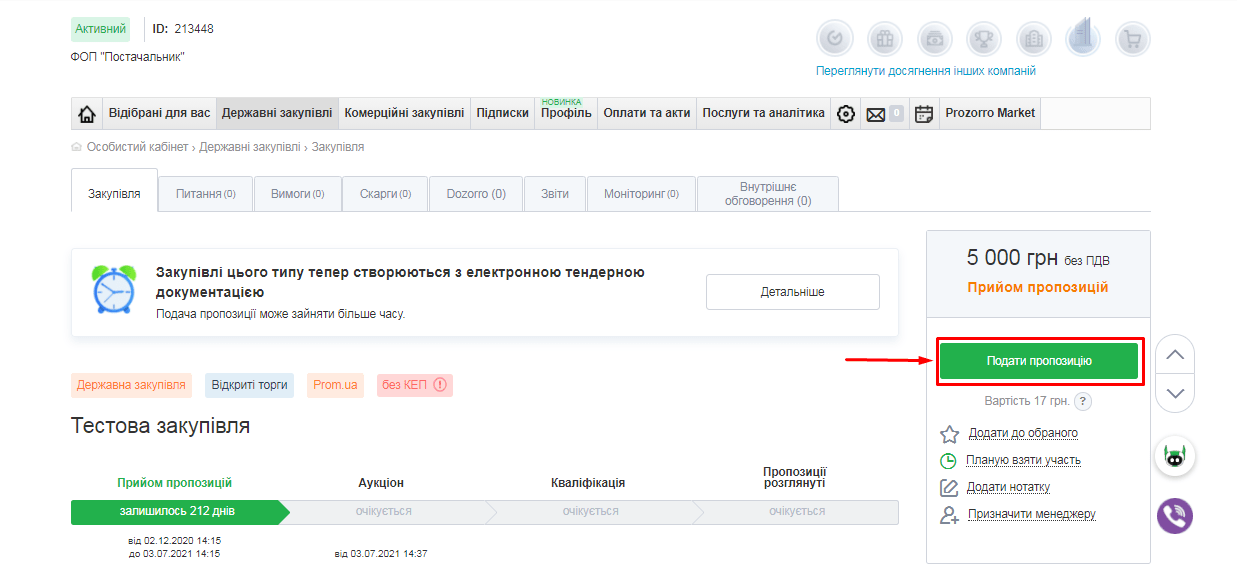Click the trophy achievement badge

pyautogui.click(x=984, y=40)
